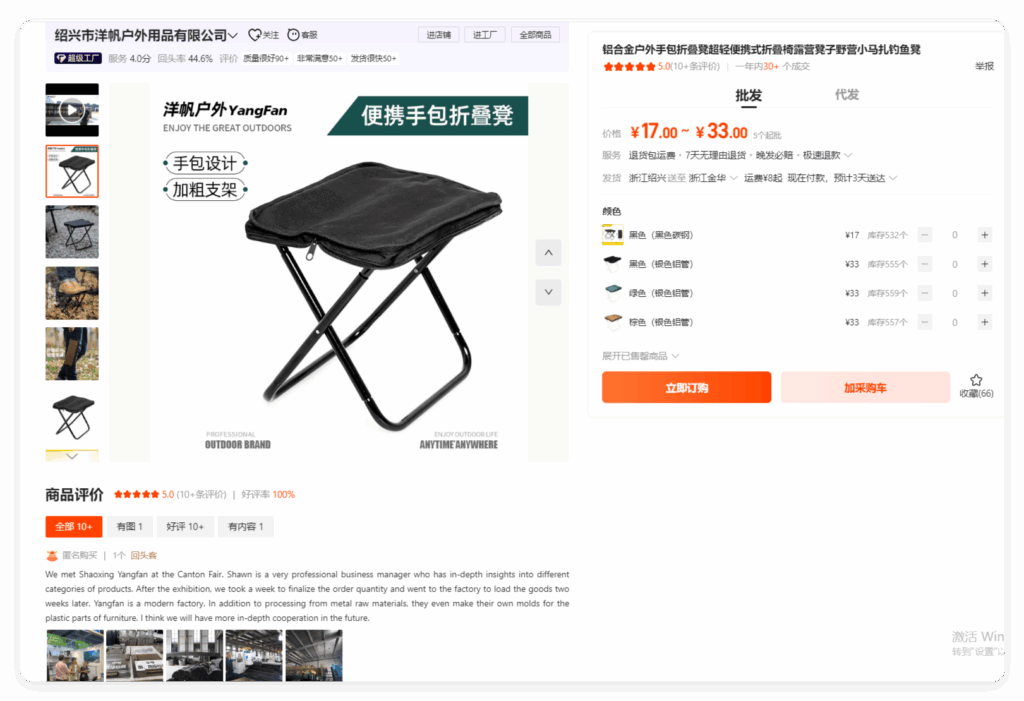
Task: Filter reviews by 有图 1 tab
Action: click(129, 527)
